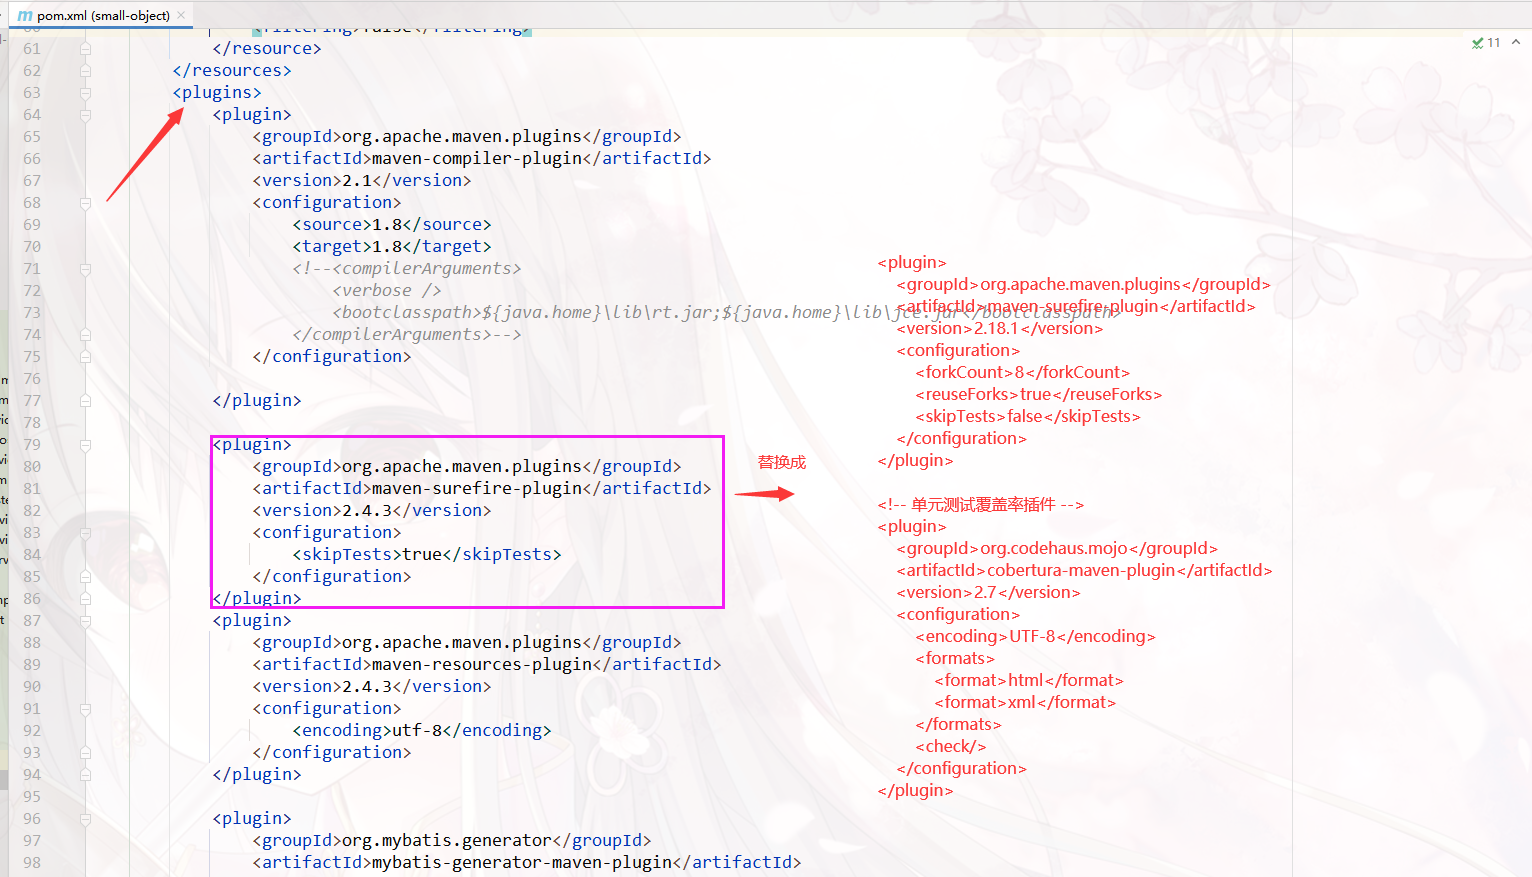1532x877 pixels.
Task: Fold the surefire <plugin> block at line 79
Action: (85, 444)
